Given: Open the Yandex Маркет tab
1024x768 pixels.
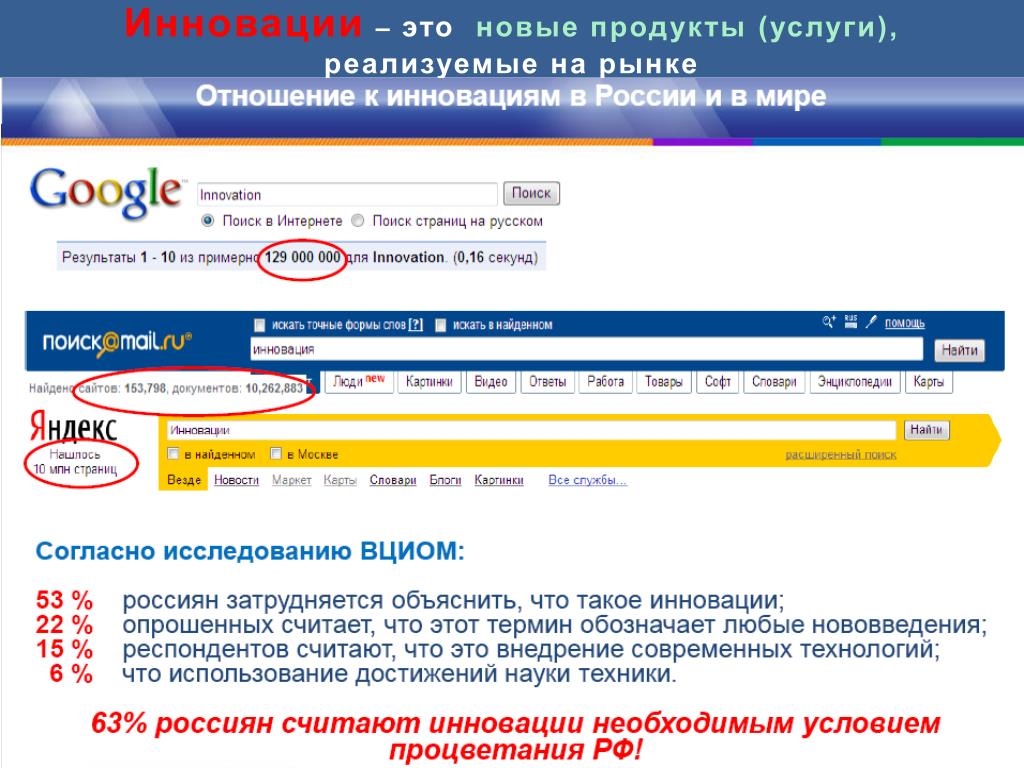Looking at the screenshot, I should pos(291,480).
